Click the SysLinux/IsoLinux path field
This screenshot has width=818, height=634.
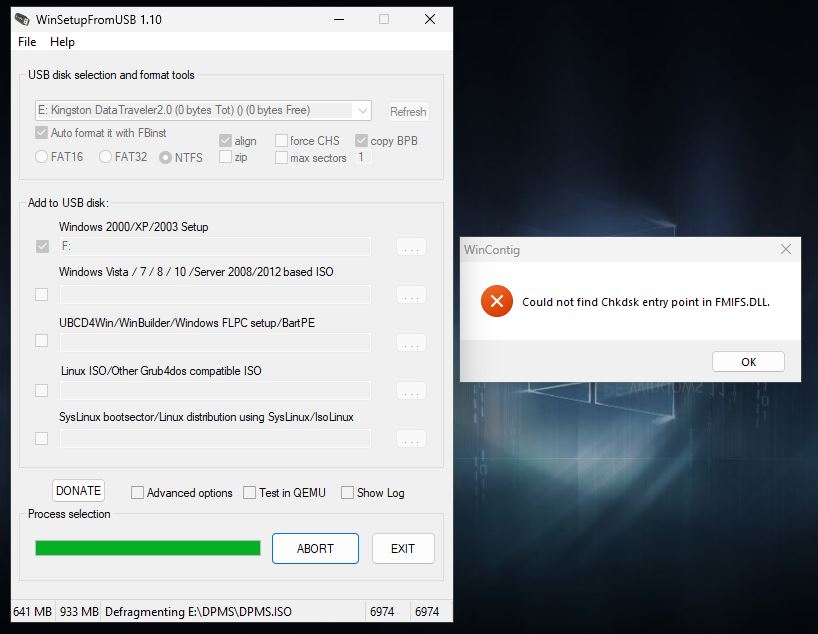point(215,438)
